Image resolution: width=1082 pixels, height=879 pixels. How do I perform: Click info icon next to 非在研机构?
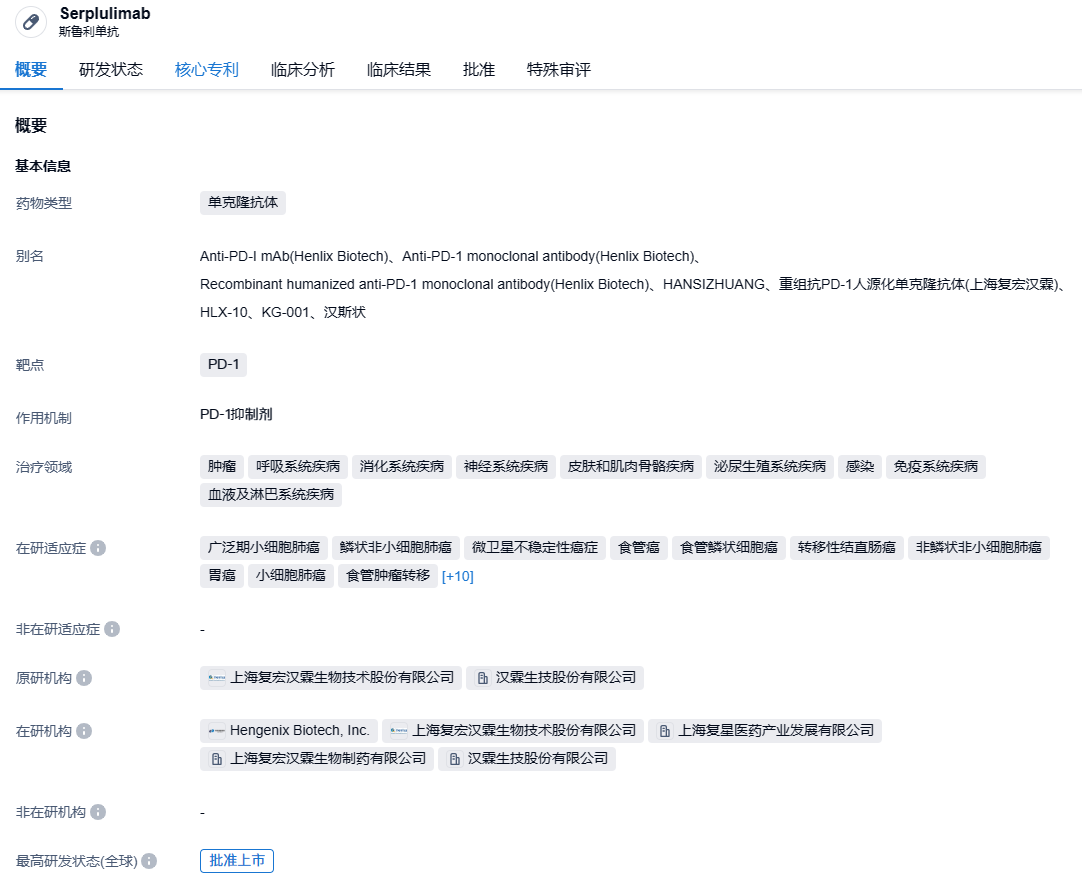98,812
